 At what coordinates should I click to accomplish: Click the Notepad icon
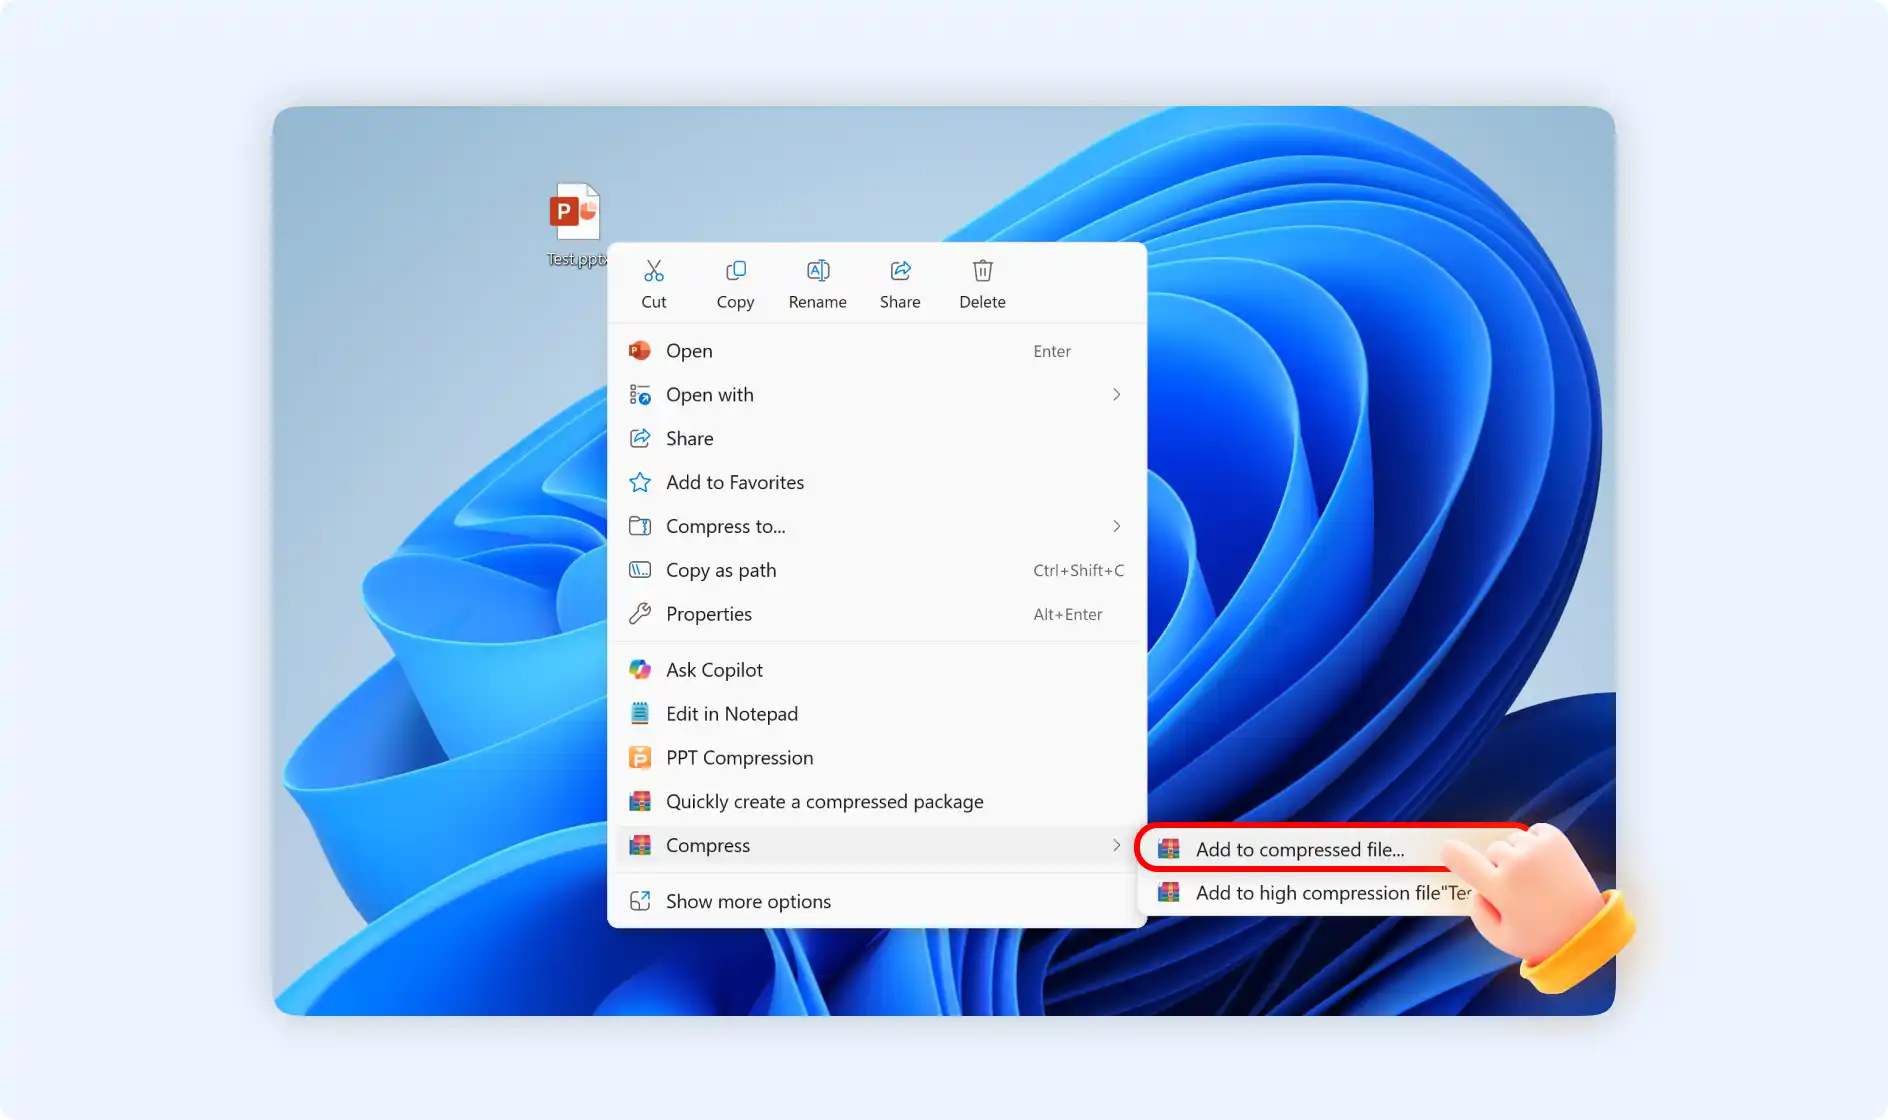(640, 714)
